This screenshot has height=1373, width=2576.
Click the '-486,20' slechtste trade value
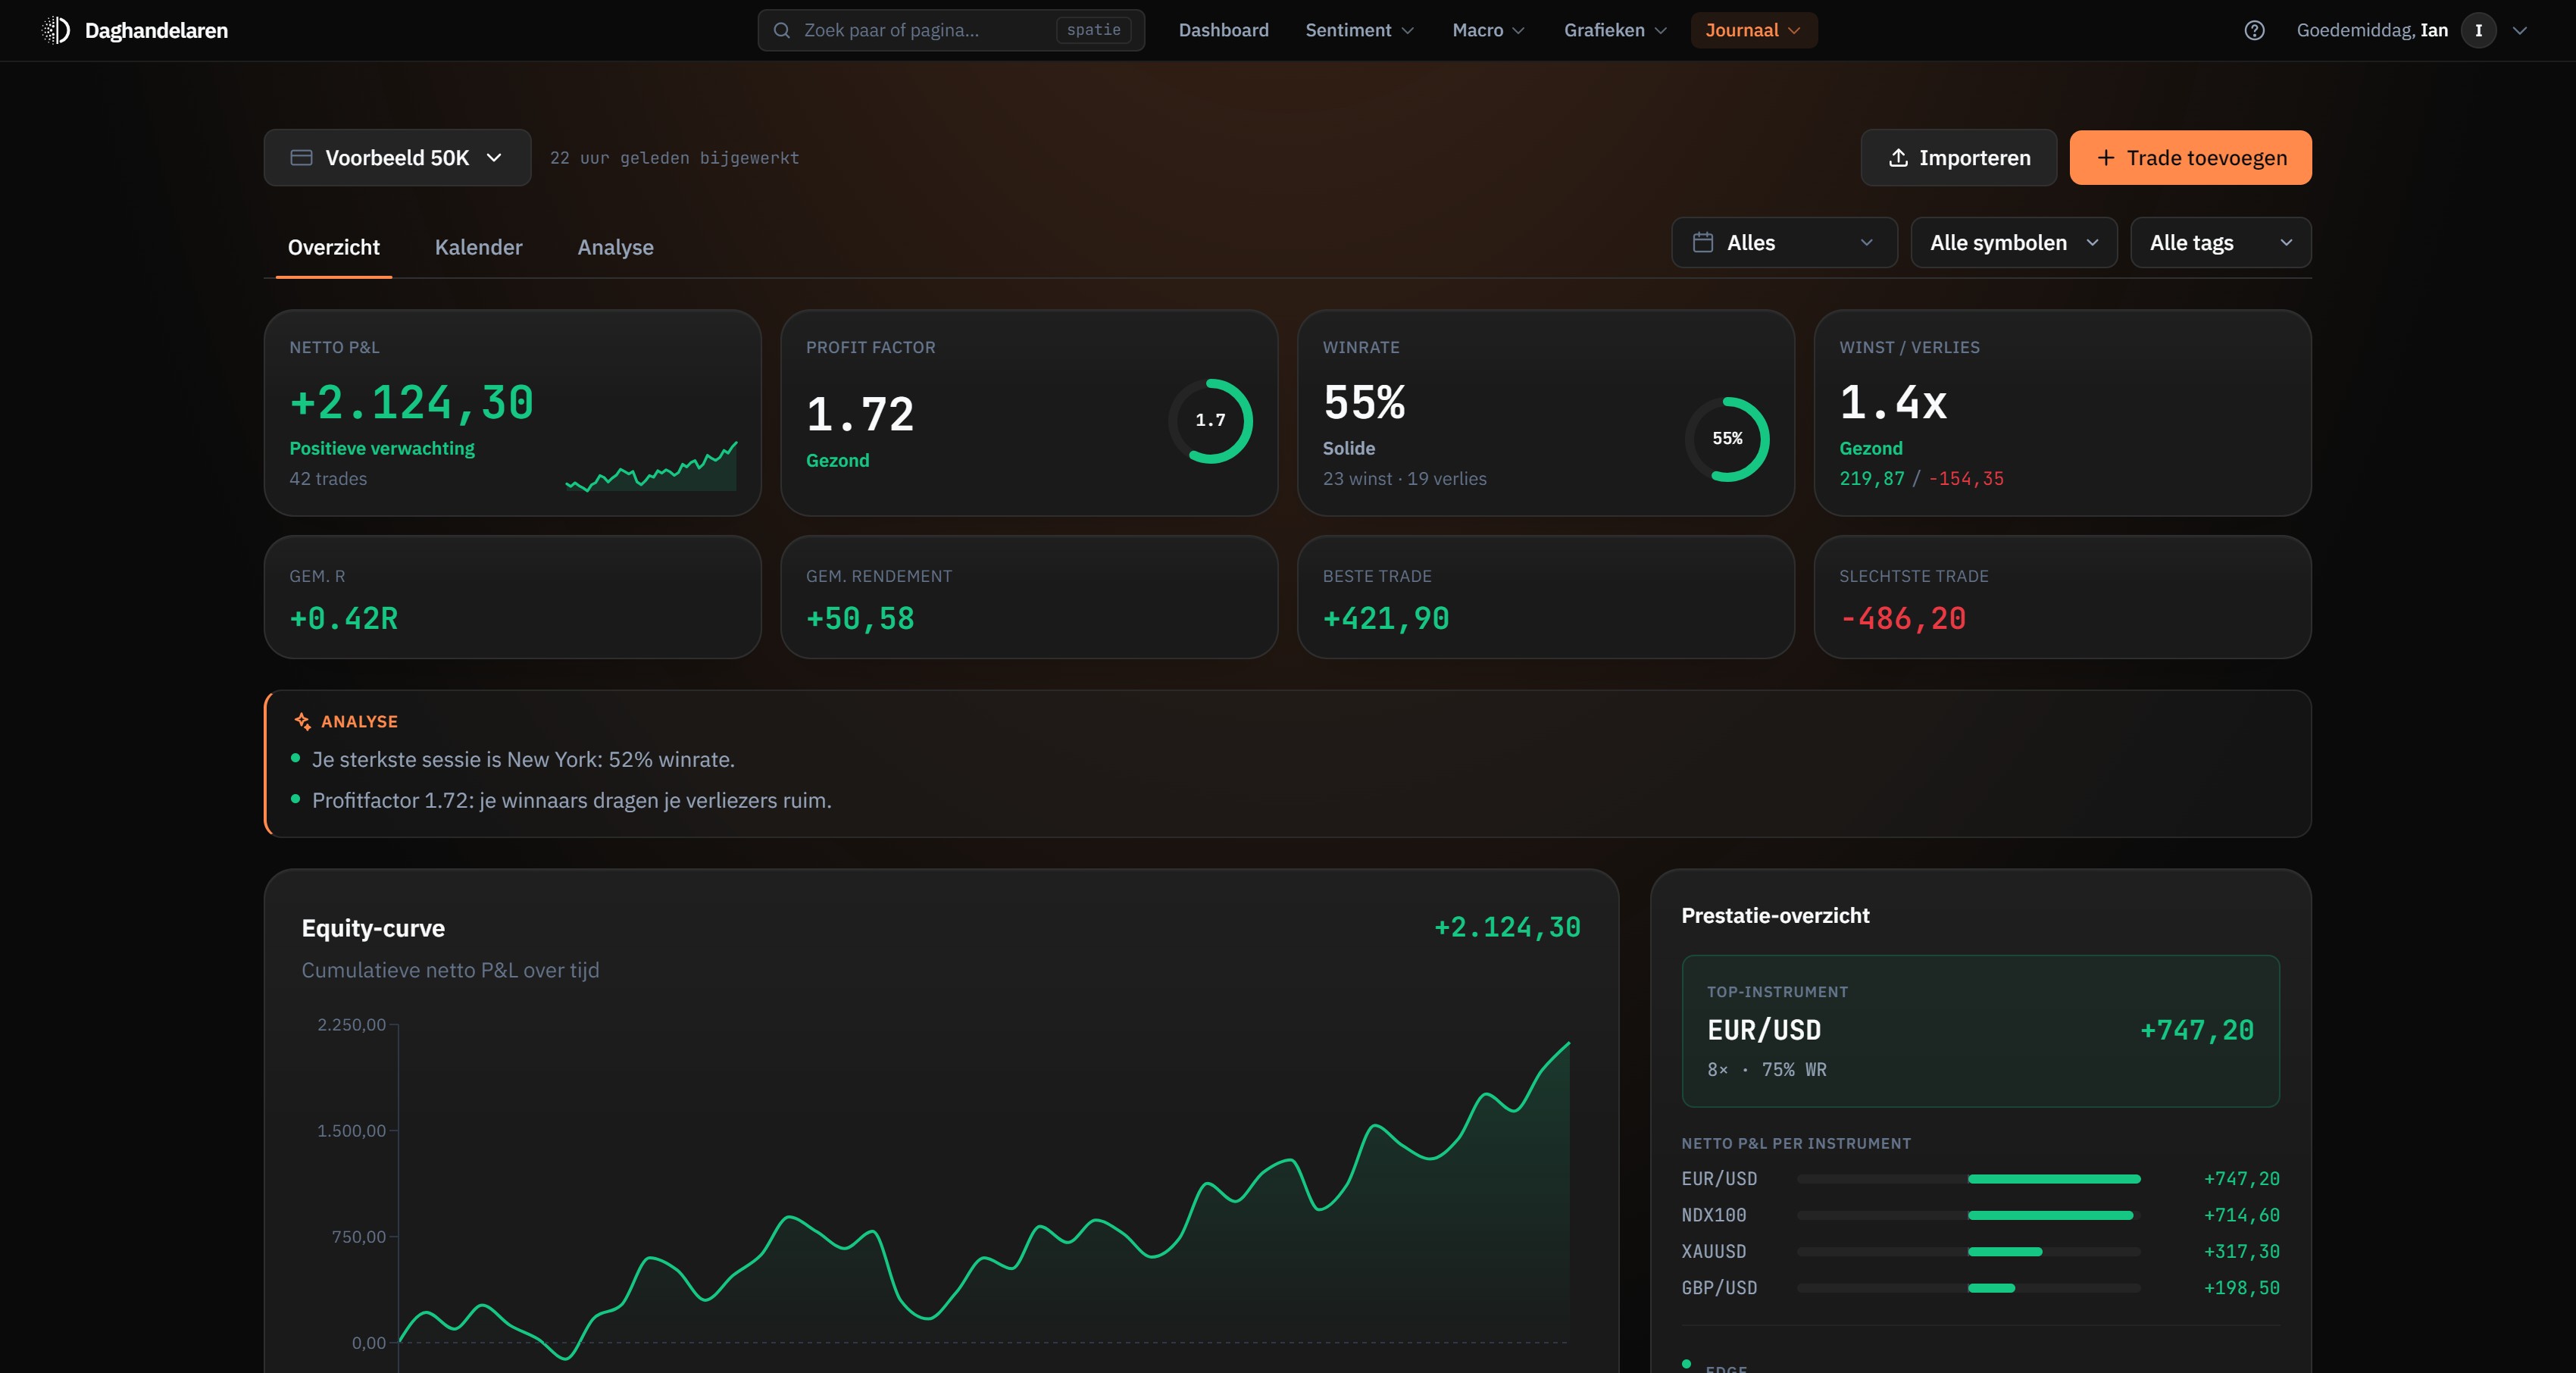(1902, 619)
